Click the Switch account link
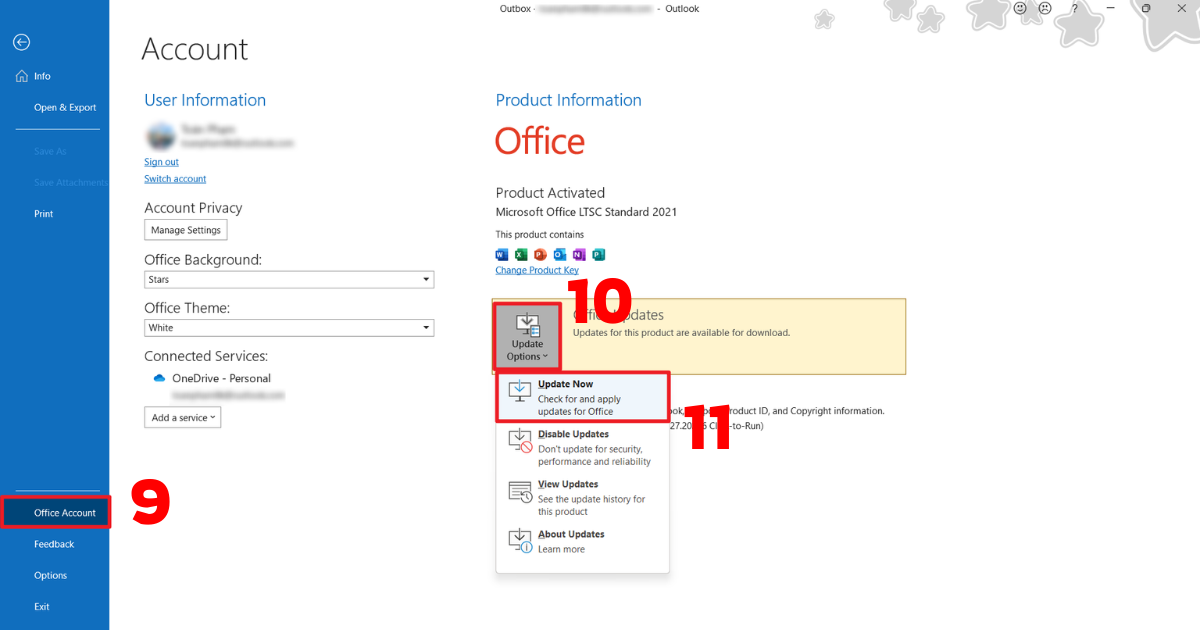 click(x=175, y=179)
